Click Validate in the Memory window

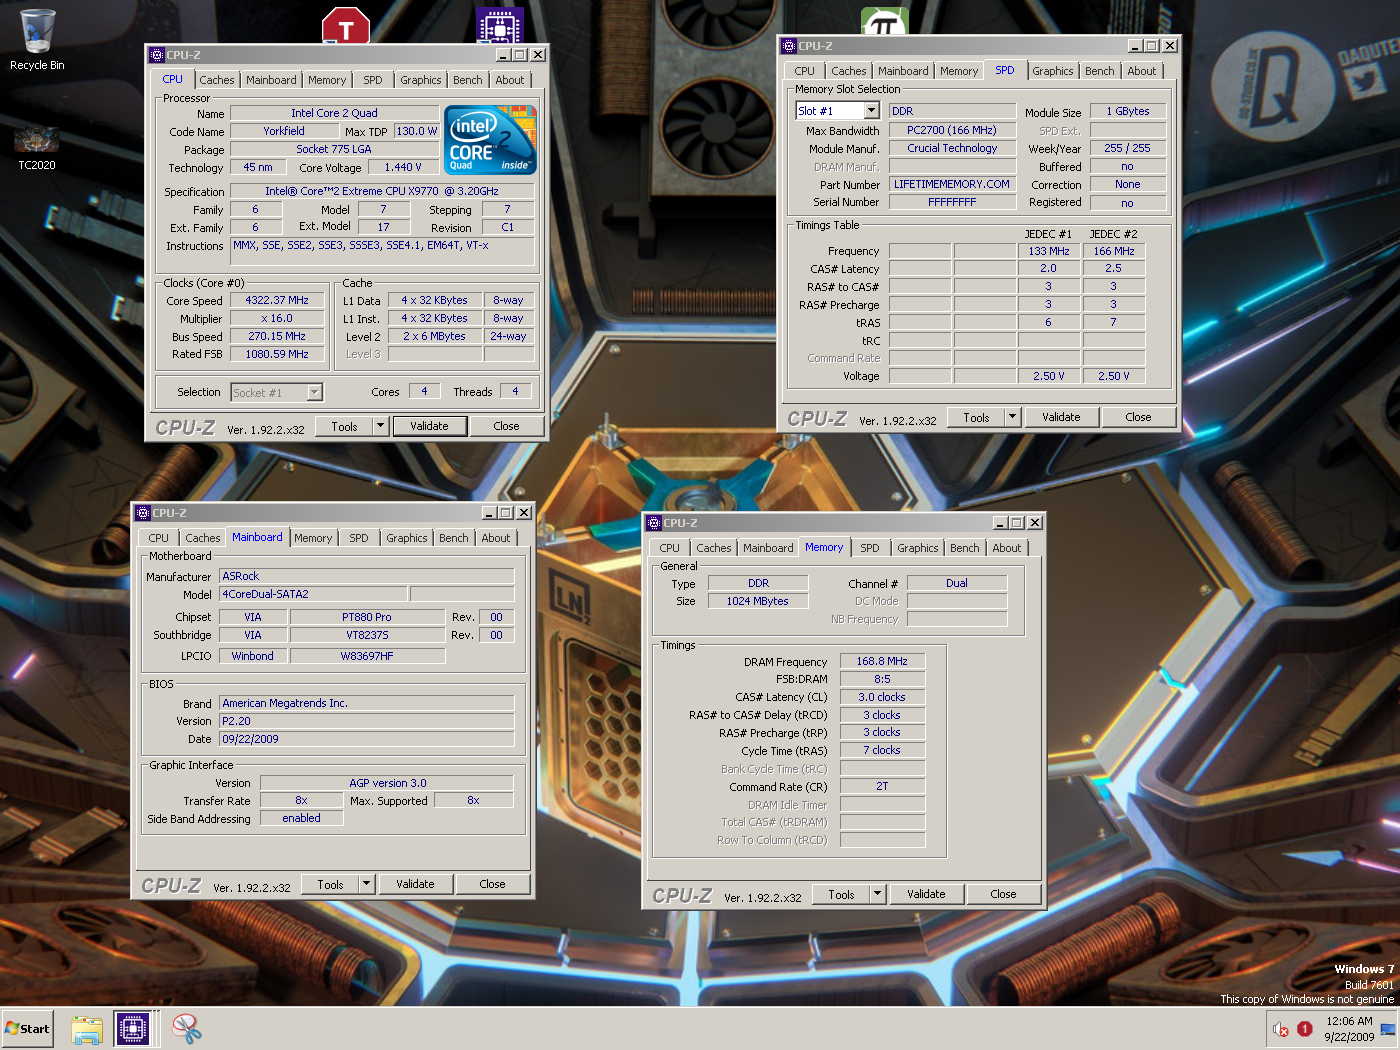click(926, 894)
